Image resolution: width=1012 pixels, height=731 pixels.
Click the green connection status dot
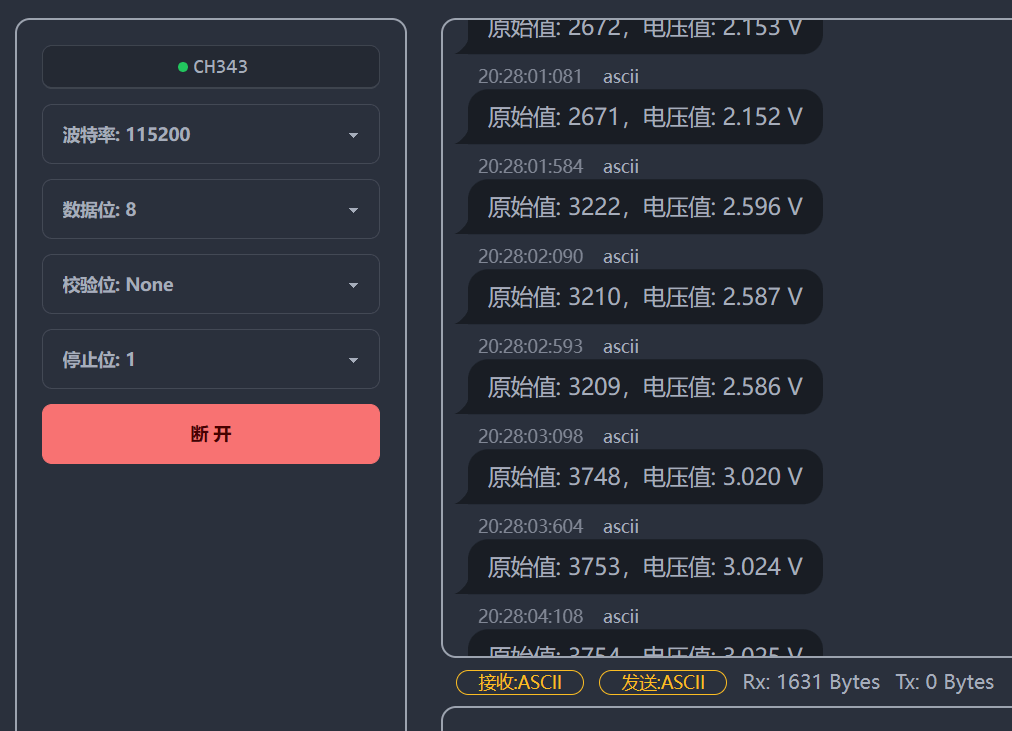click(183, 67)
